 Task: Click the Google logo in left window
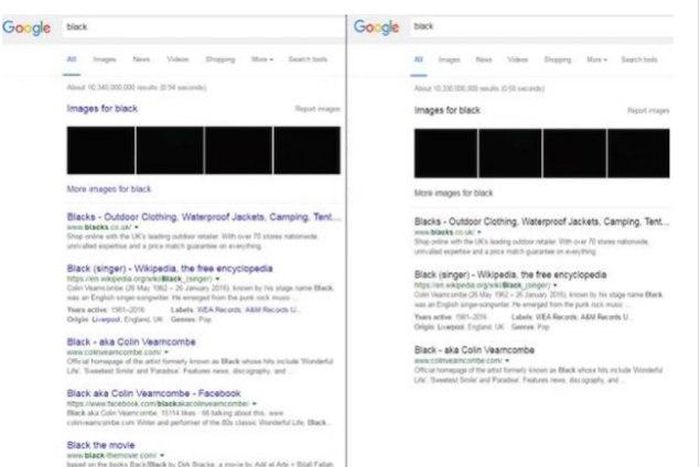coord(27,28)
